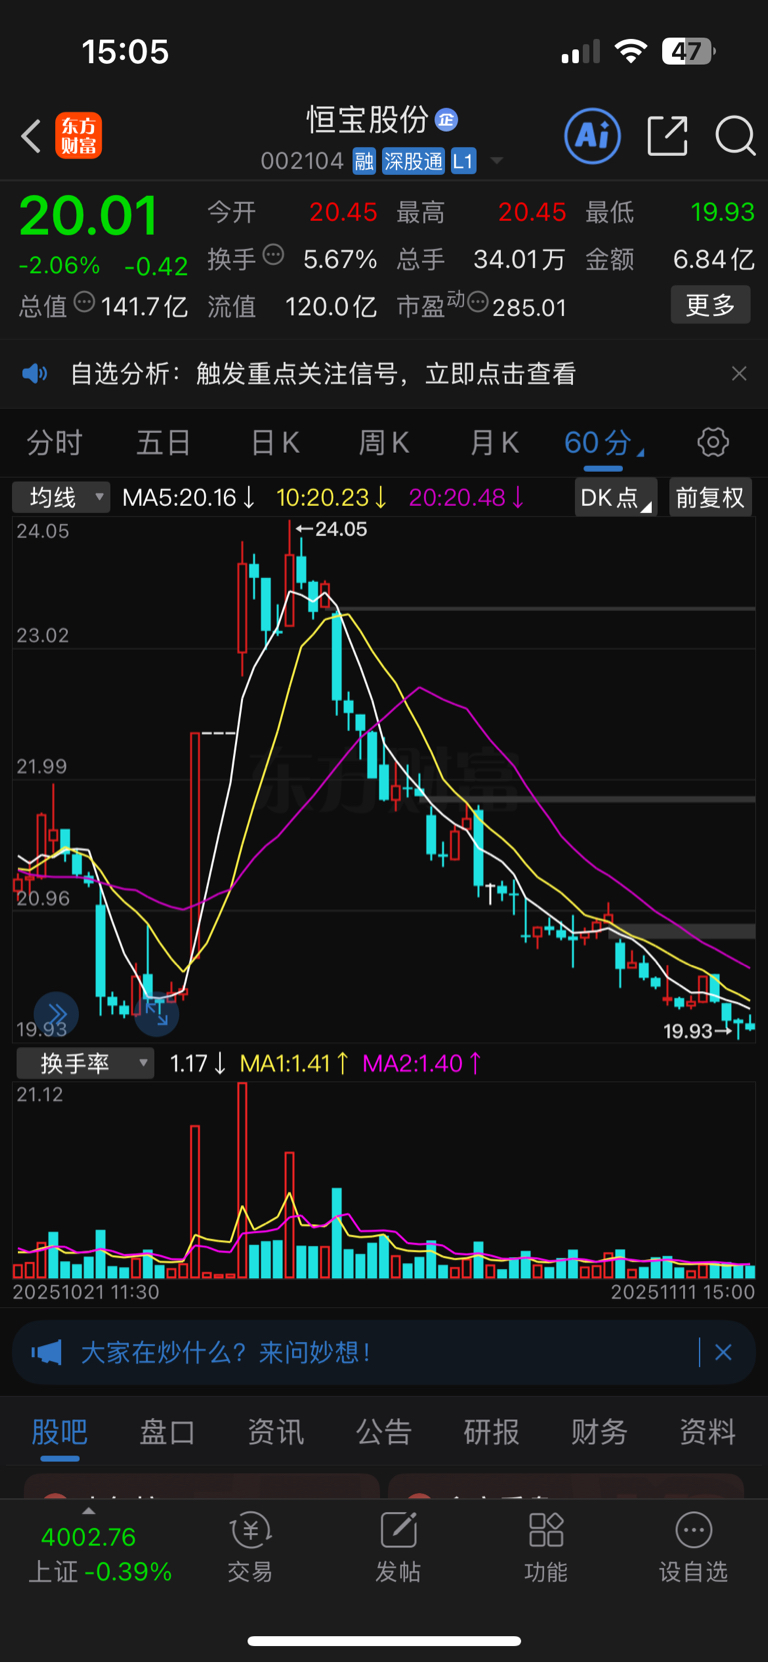Expand stock title dropdown arrow

[x=496, y=161]
